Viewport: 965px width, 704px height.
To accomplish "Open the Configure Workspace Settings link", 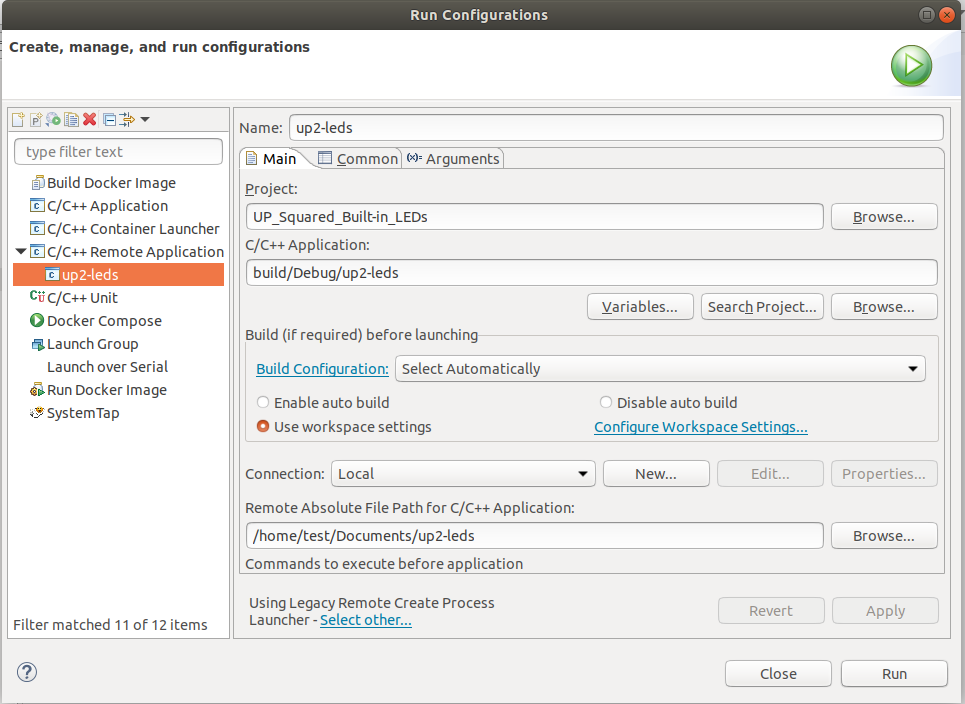I will click(x=700, y=427).
